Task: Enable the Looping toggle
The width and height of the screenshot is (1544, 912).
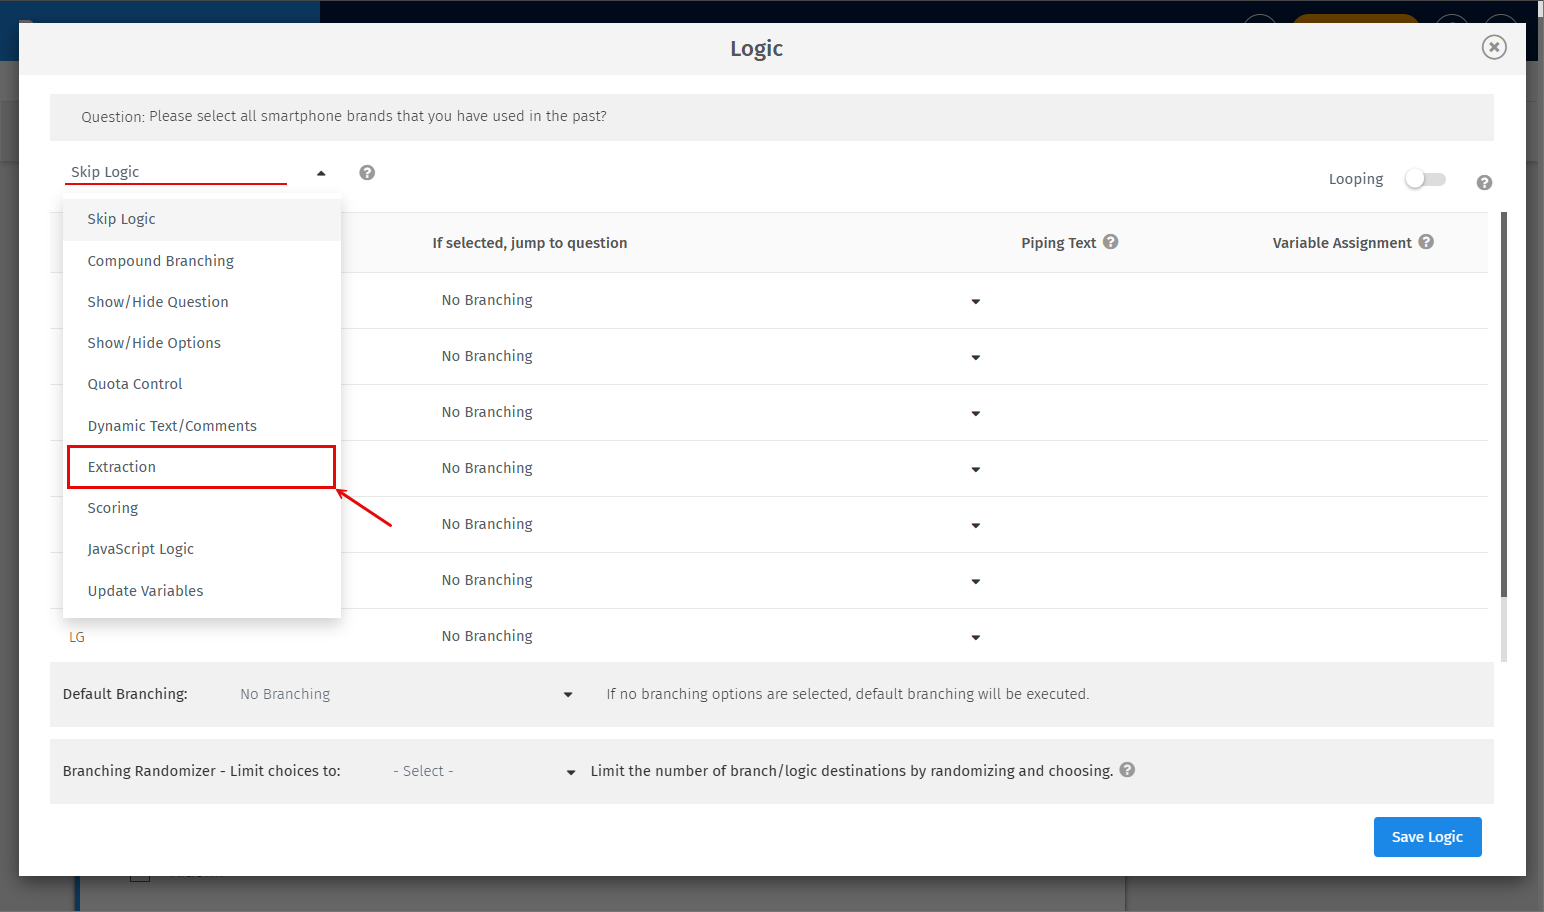Action: (x=1424, y=178)
